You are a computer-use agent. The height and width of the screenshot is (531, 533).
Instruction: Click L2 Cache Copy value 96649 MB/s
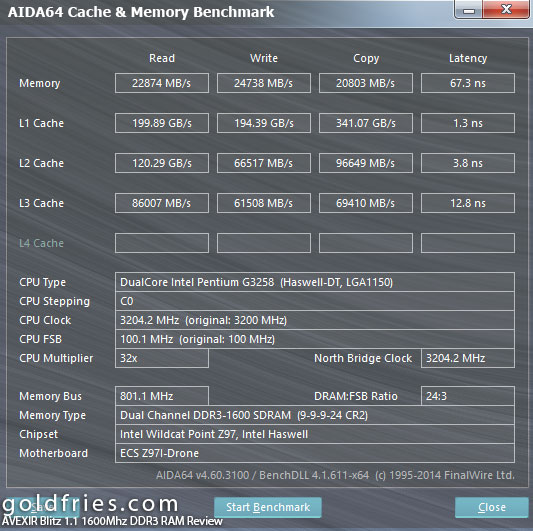pyautogui.click(x=366, y=163)
